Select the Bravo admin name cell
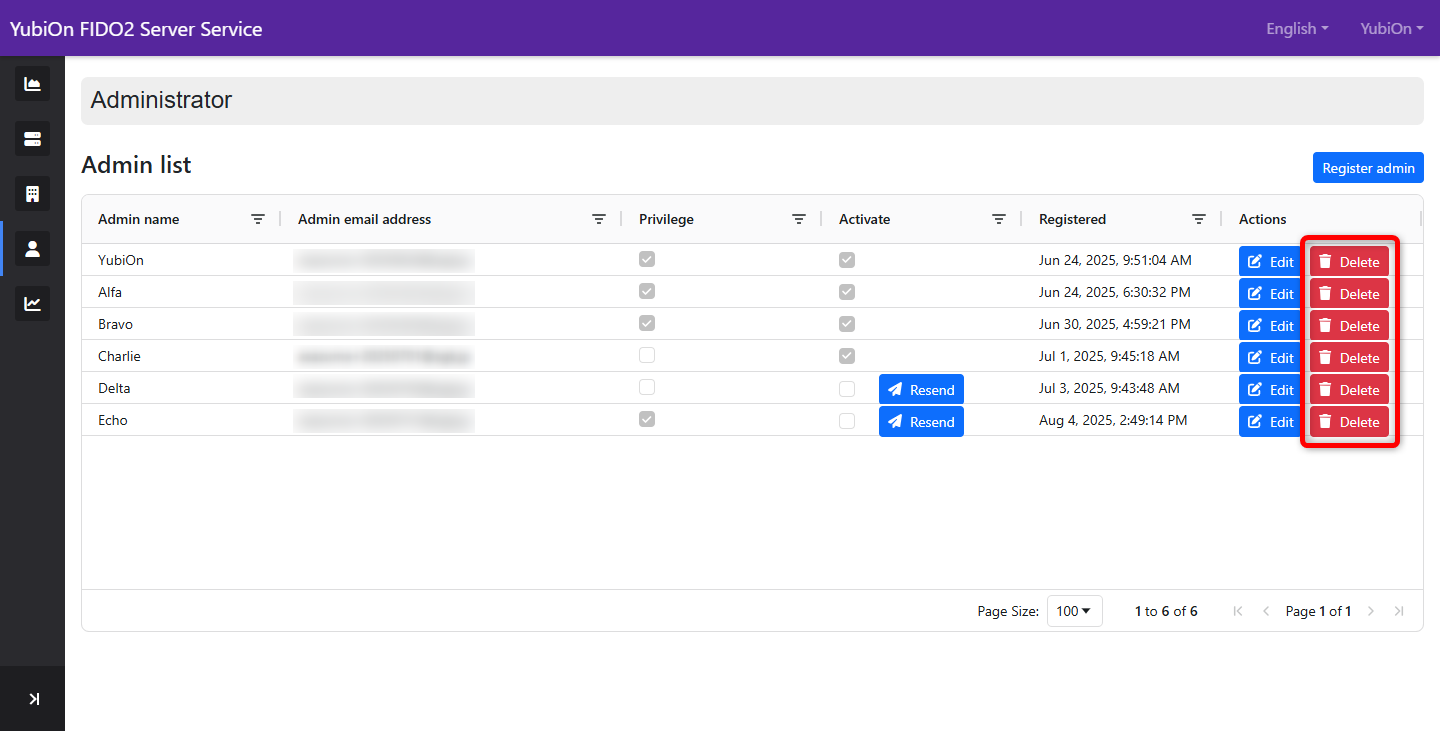This screenshot has width=1440, height=731. click(x=115, y=324)
